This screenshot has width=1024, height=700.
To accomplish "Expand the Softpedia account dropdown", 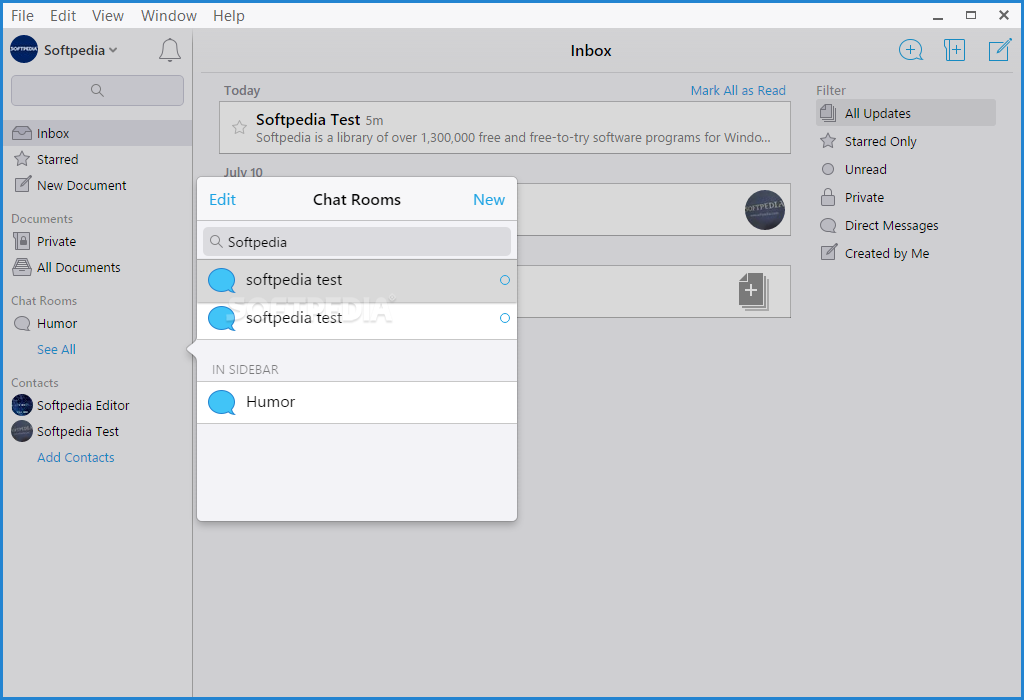I will pos(114,50).
